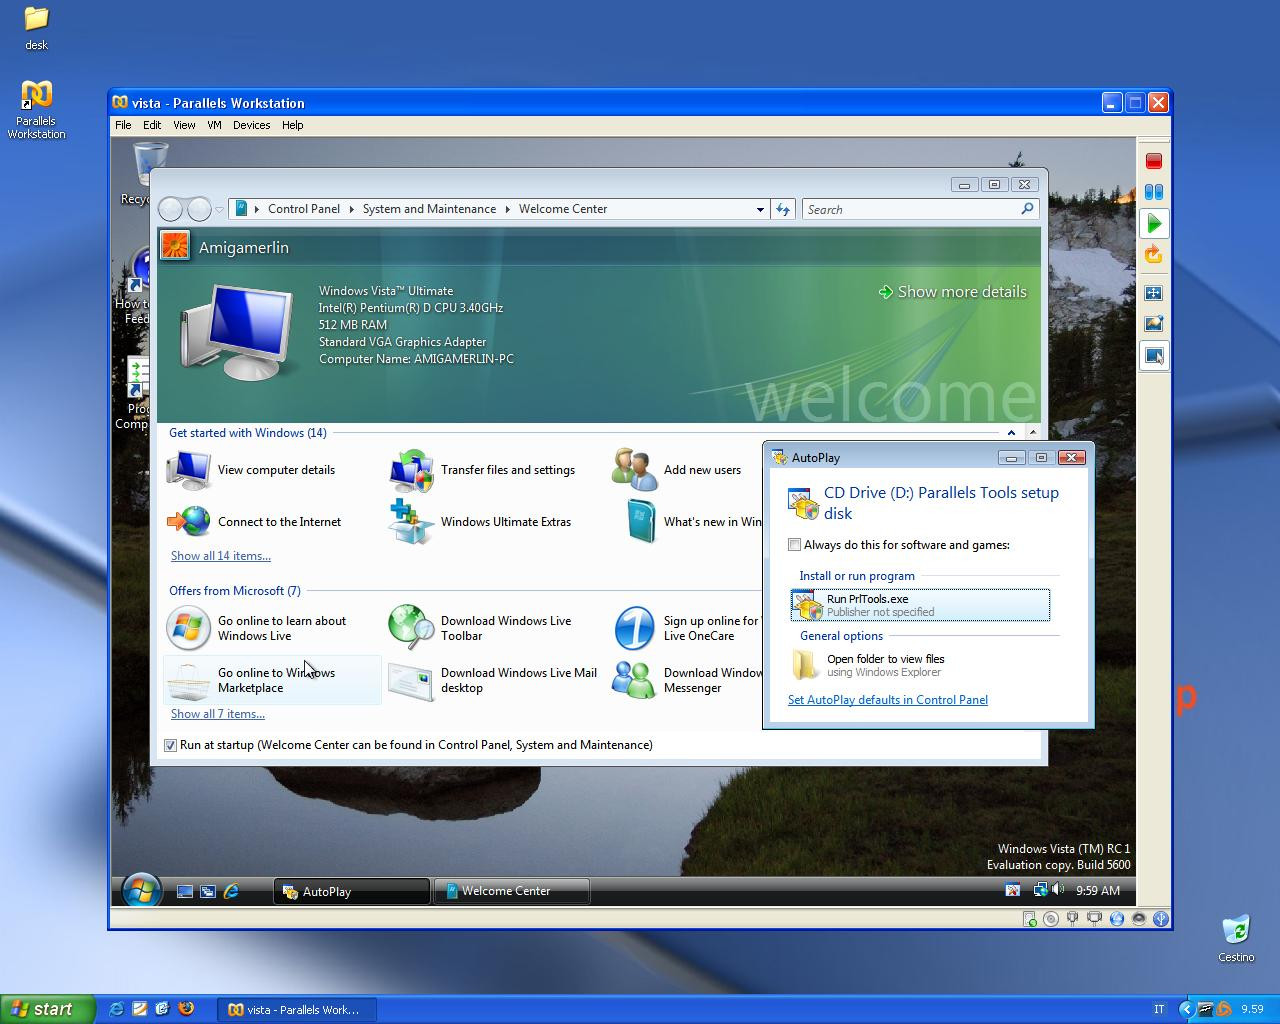This screenshot has width=1280, height=1024.
Task: Click Show all 14 items link
Action: [x=220, y=556]
